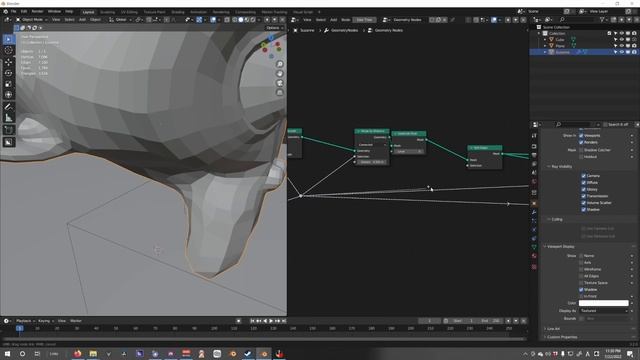
Task: Collapse the Ray Visibility panel
Action: click(x=562, y=167)
